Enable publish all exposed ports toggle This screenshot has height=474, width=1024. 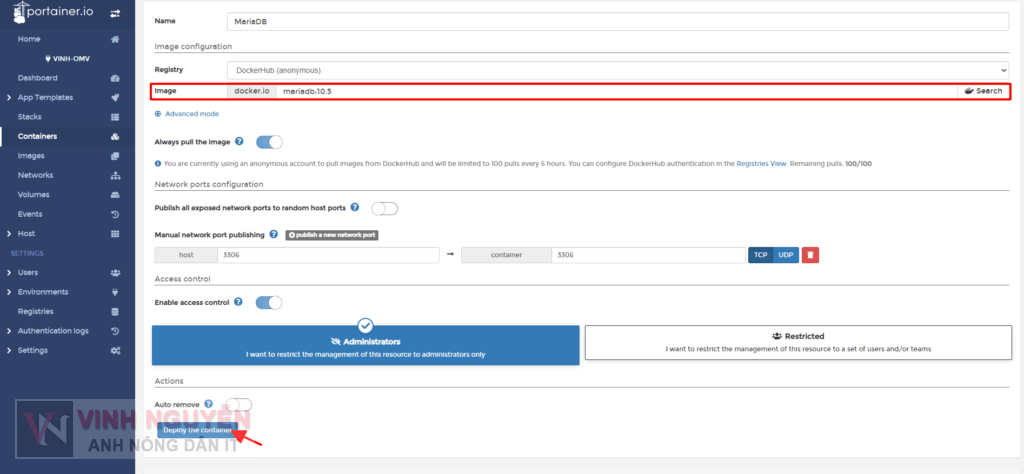[384, 208]
